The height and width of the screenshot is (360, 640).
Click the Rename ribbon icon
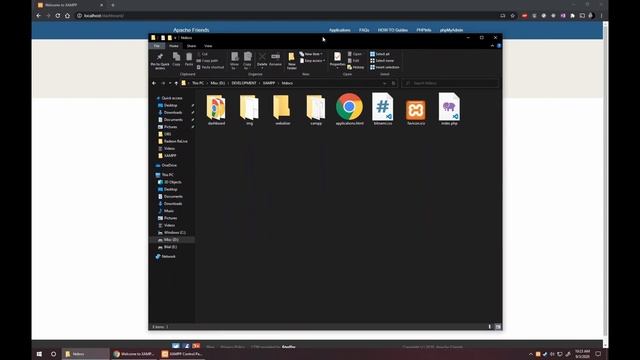tap(275, 59)
